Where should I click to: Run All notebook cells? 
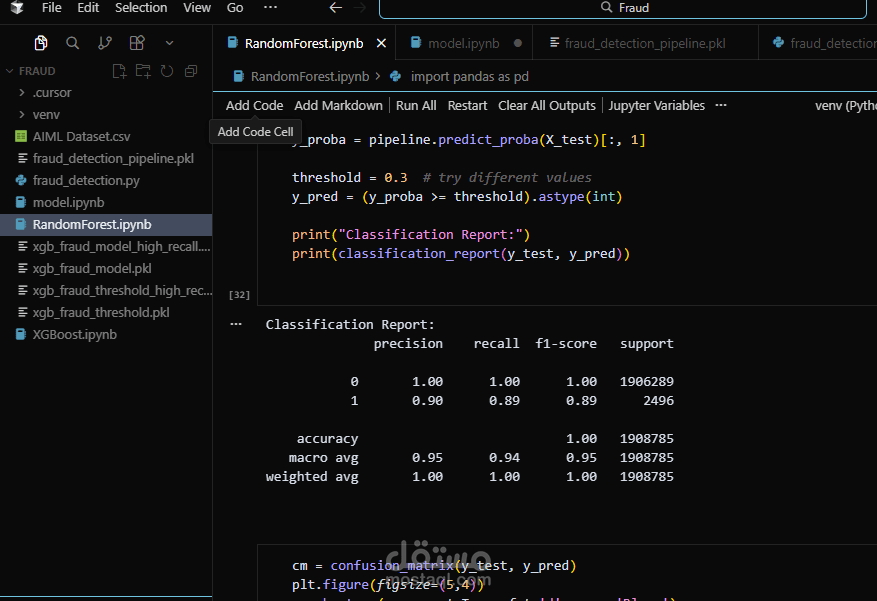point(416,106)
